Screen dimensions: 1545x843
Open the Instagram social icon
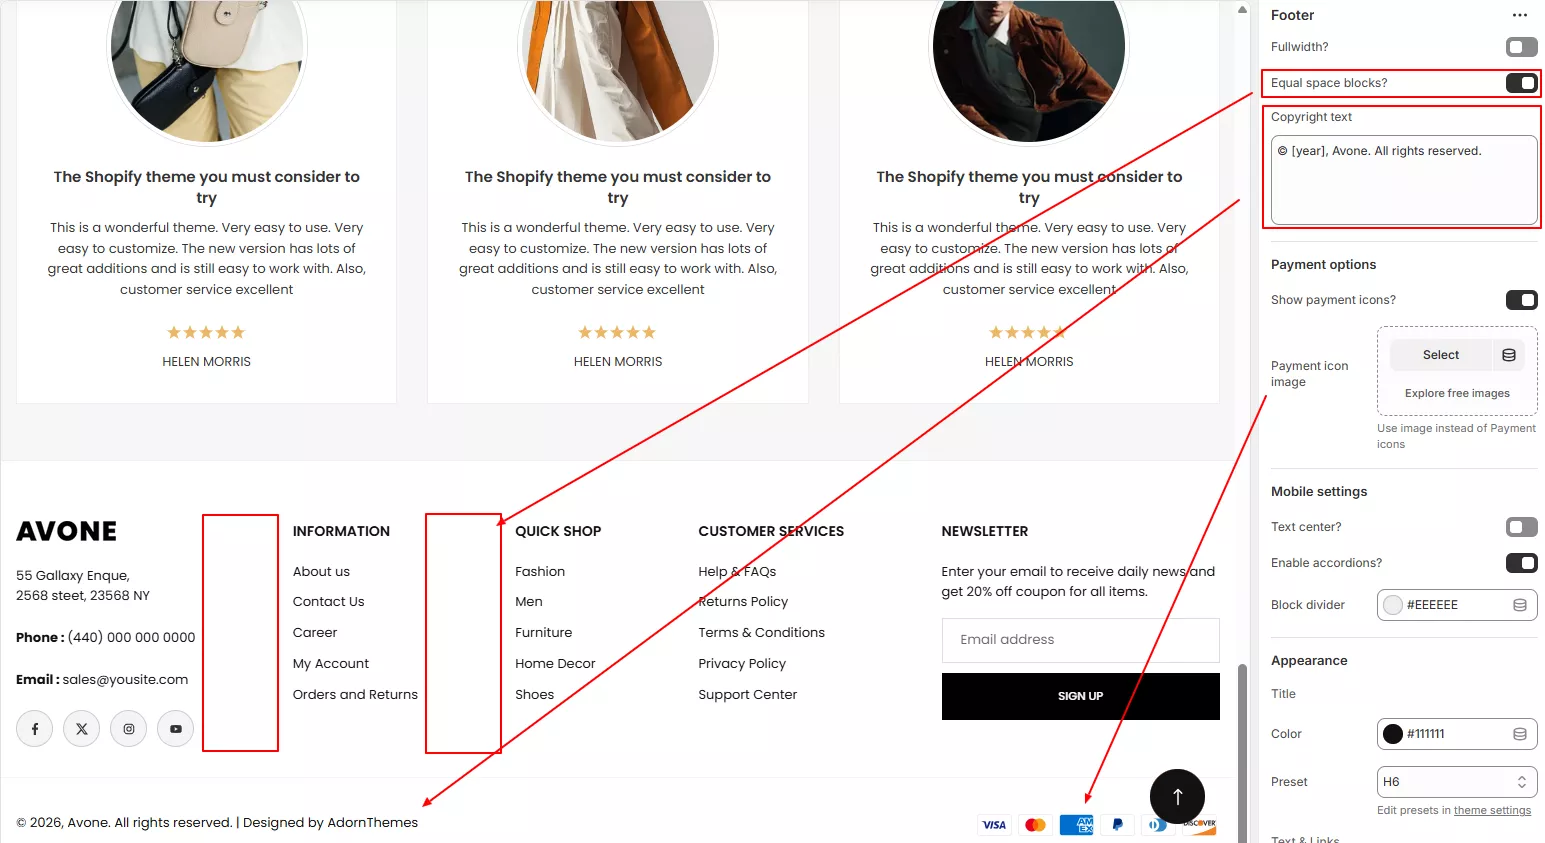129,729
